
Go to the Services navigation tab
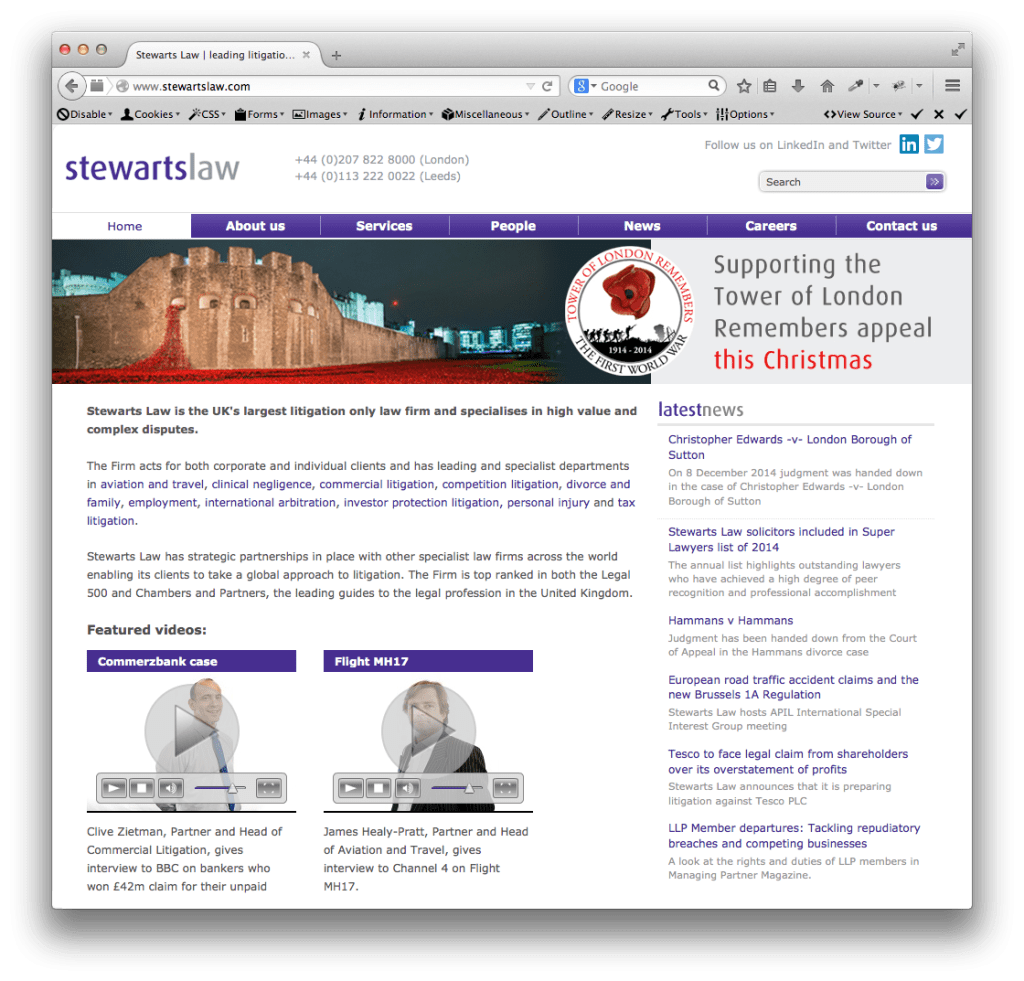pos(384,226)
